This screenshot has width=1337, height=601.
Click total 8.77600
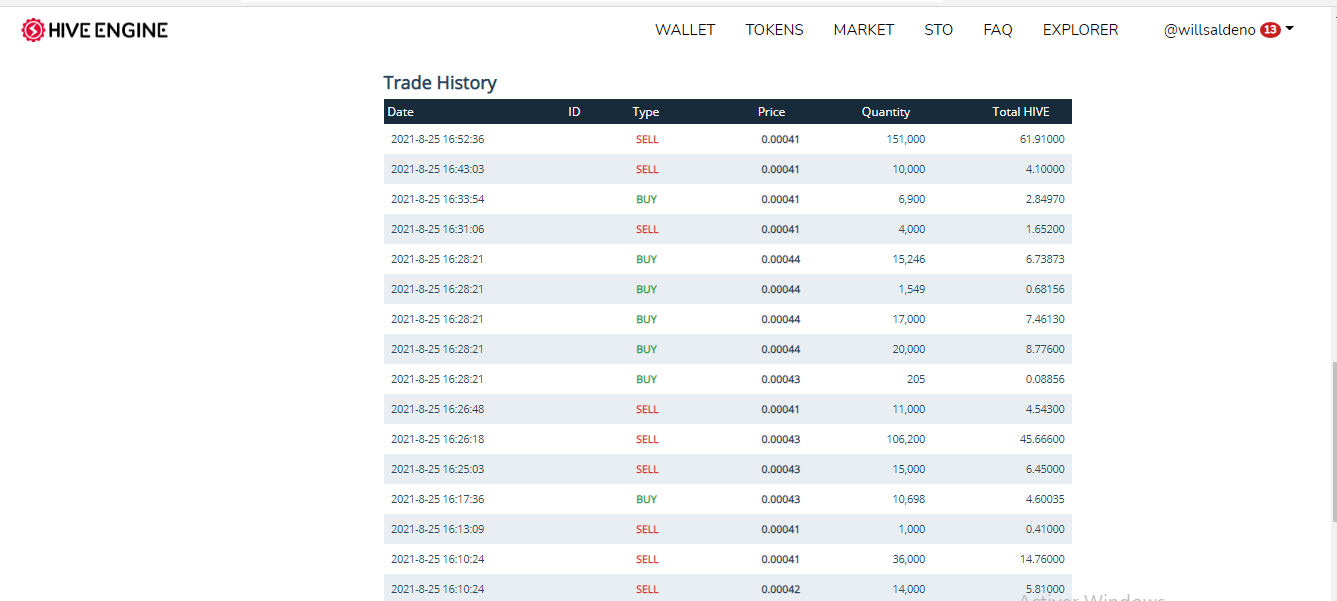(1045, 349)
